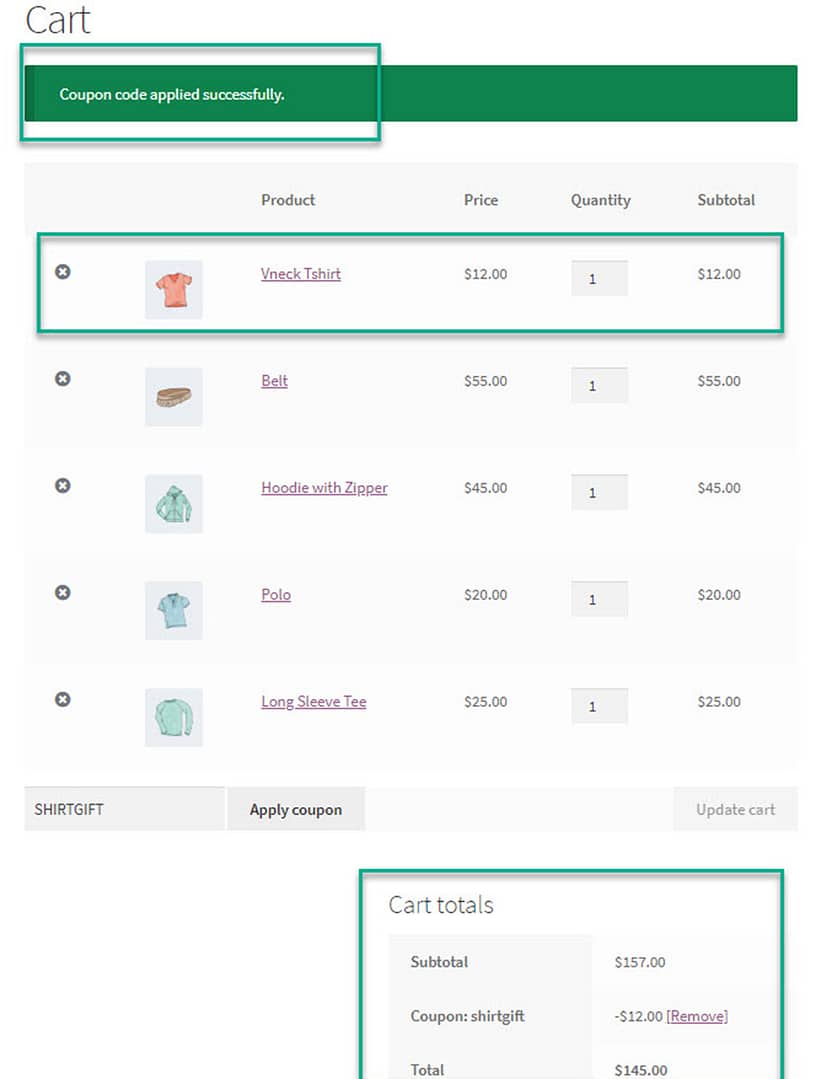
Task: Delete Hoodie with Zipper from cart
Action: (x=63, y=486)
